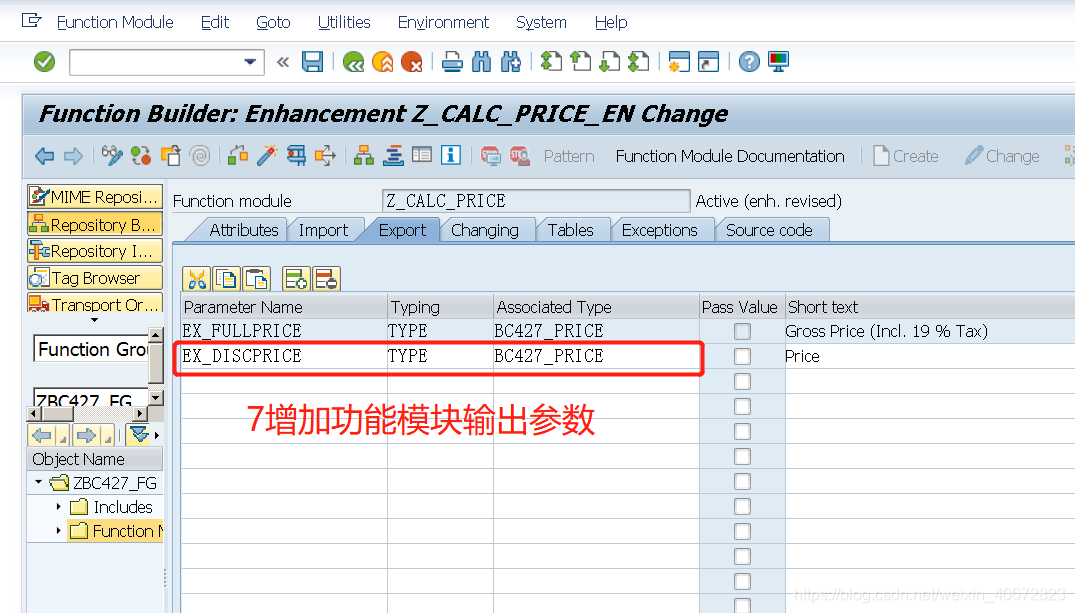Click the Customize Local Layout monitor icon
Screen dimensions: 1075x613
coord(778,62)
